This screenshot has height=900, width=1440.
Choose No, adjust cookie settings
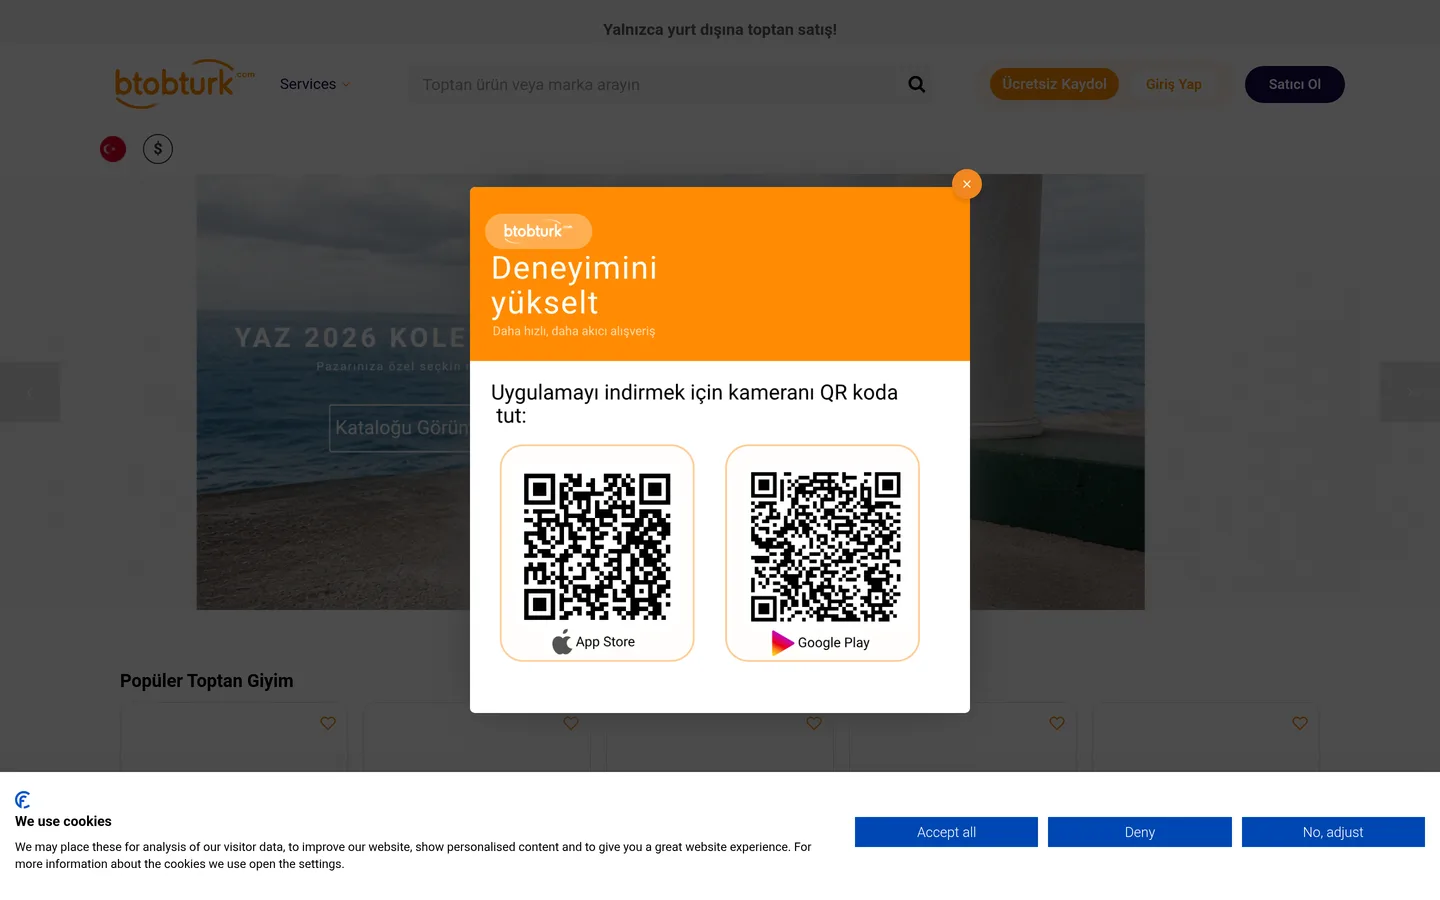[x=1333, y=832]
